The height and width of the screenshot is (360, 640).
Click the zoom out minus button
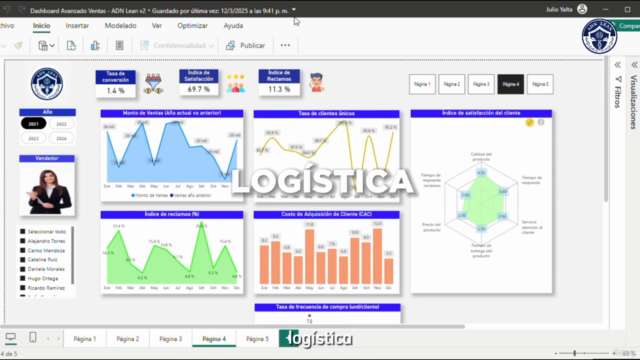(556, 353)
